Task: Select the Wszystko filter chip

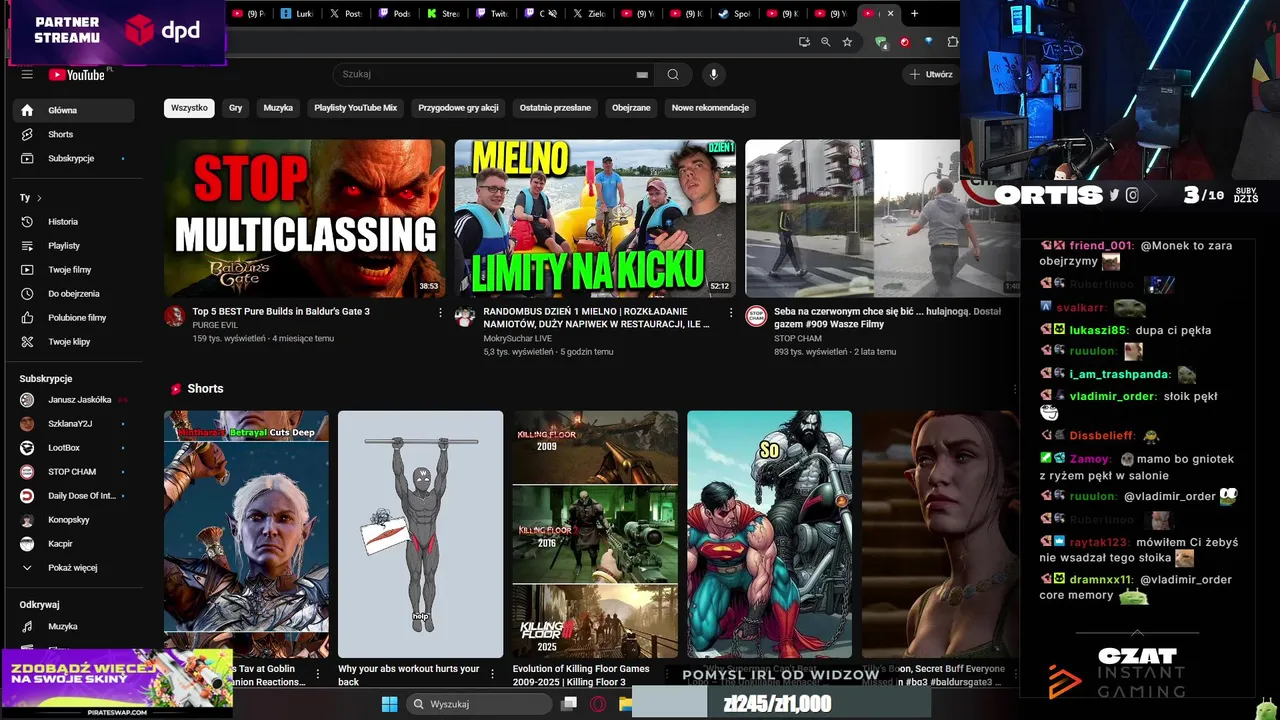Action: click(189, 108)
